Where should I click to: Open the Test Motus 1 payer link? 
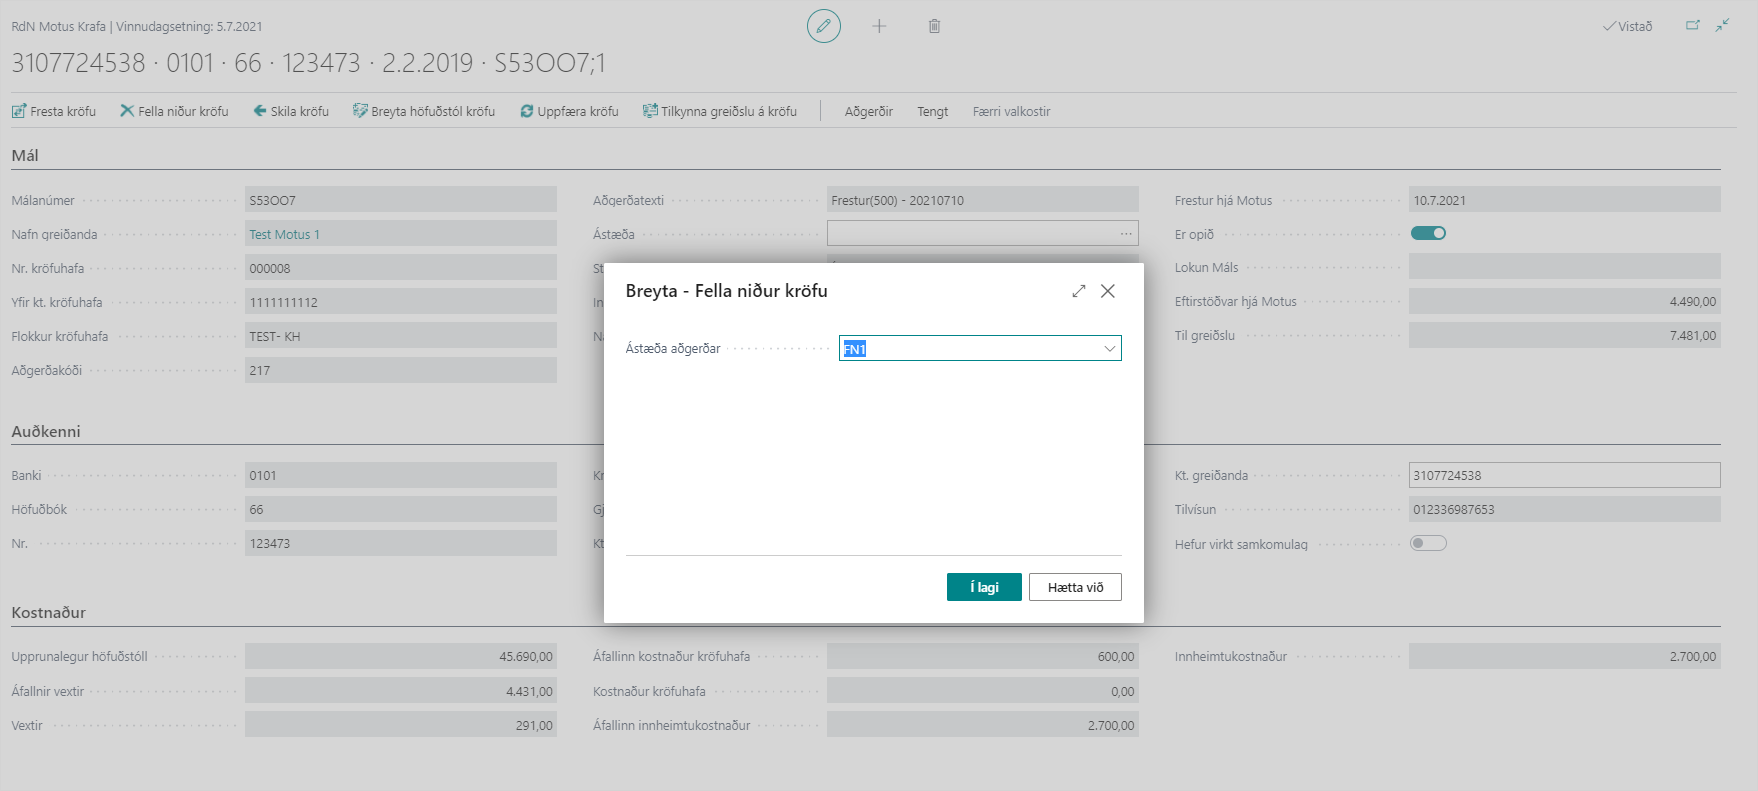pos(284,234)
